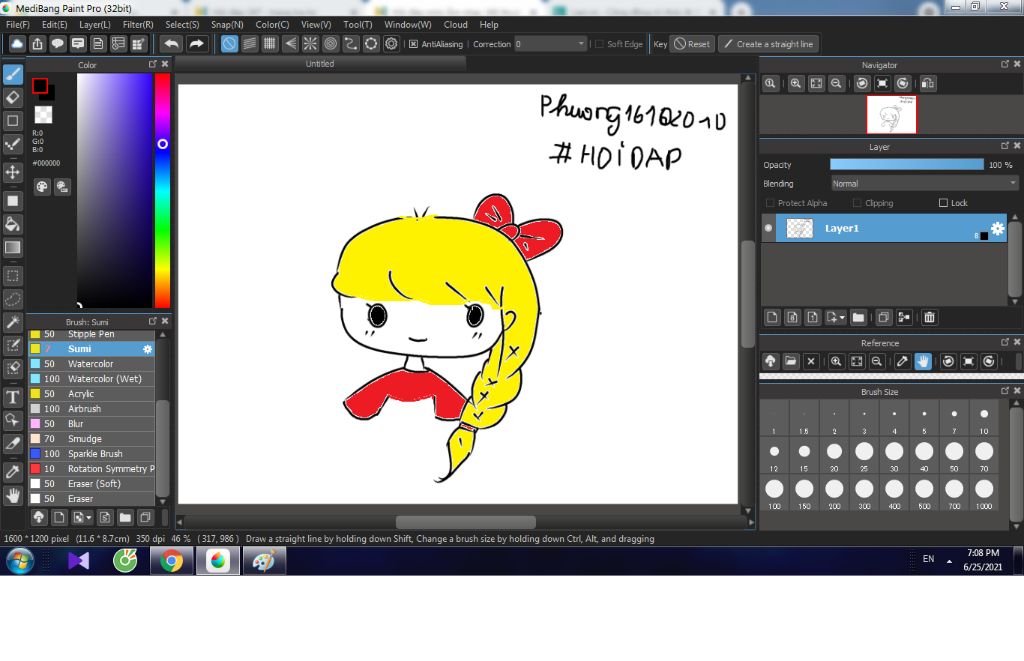This screenshot has height=661, width=1024.
Task: Click the Reset button
Action: pyautogui.click(x=692, y=44)
